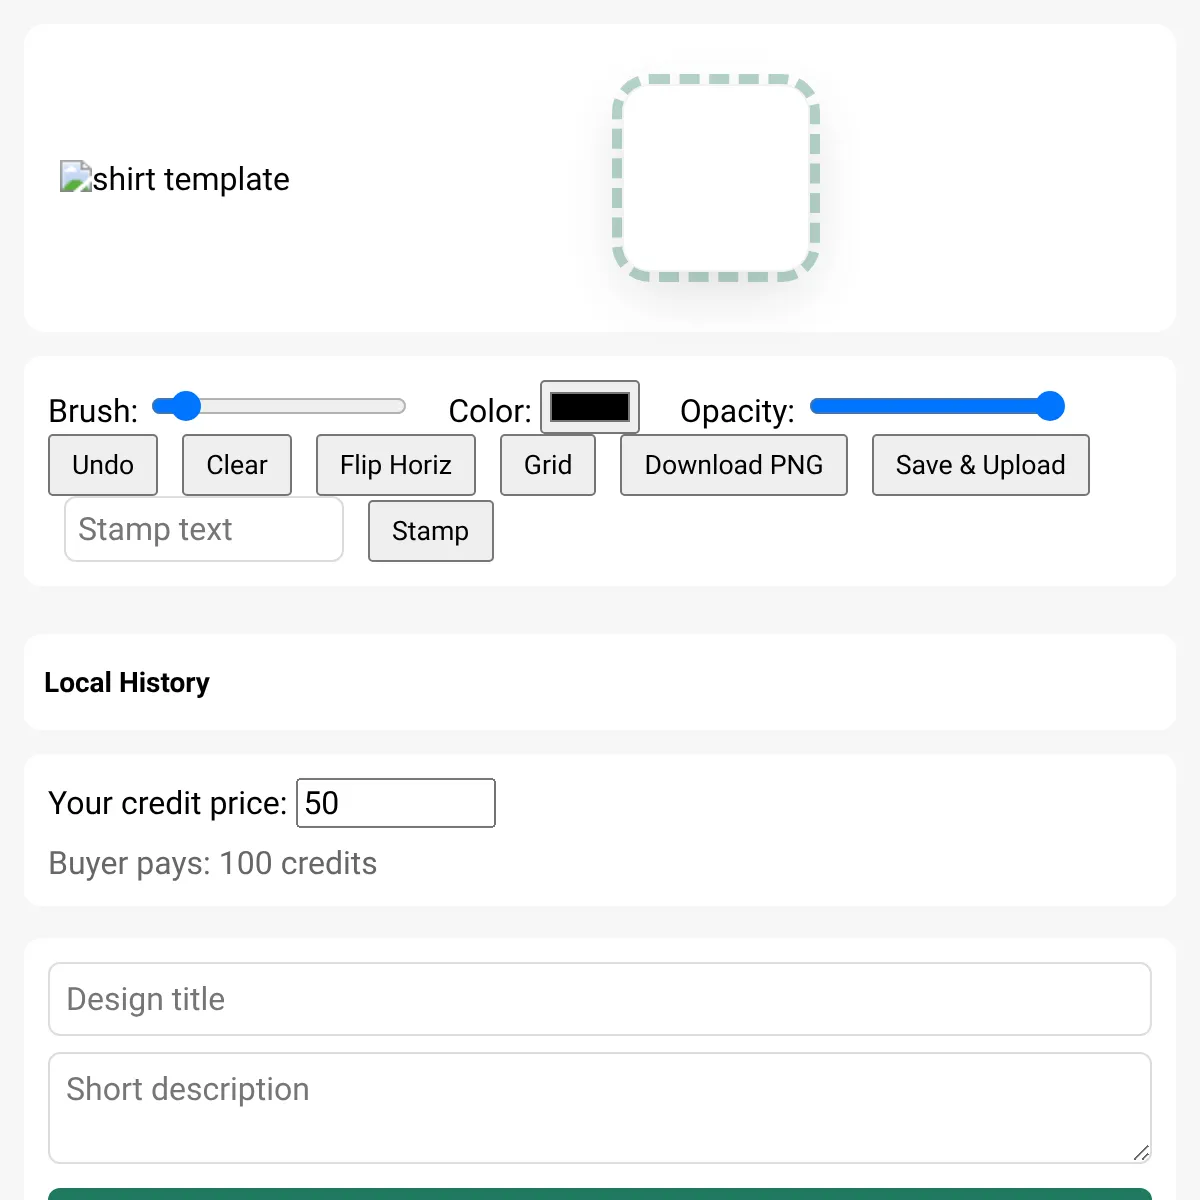Click the Flip Horiz button
Screen dimensions: 1200x1200
pyautogui.click(x=395, y=465)
